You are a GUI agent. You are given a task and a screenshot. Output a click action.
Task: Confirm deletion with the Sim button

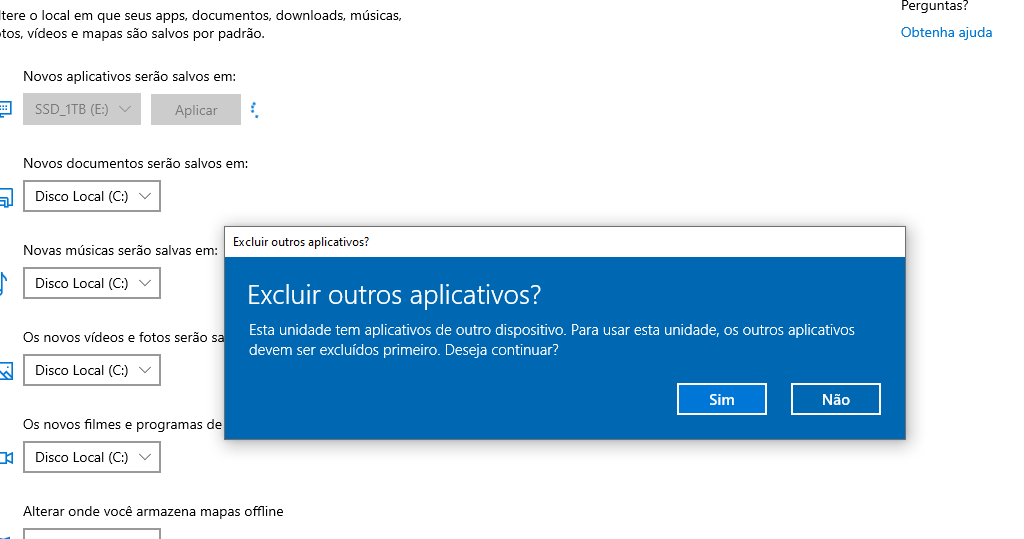pyautogui.click(x=722, y=399)
